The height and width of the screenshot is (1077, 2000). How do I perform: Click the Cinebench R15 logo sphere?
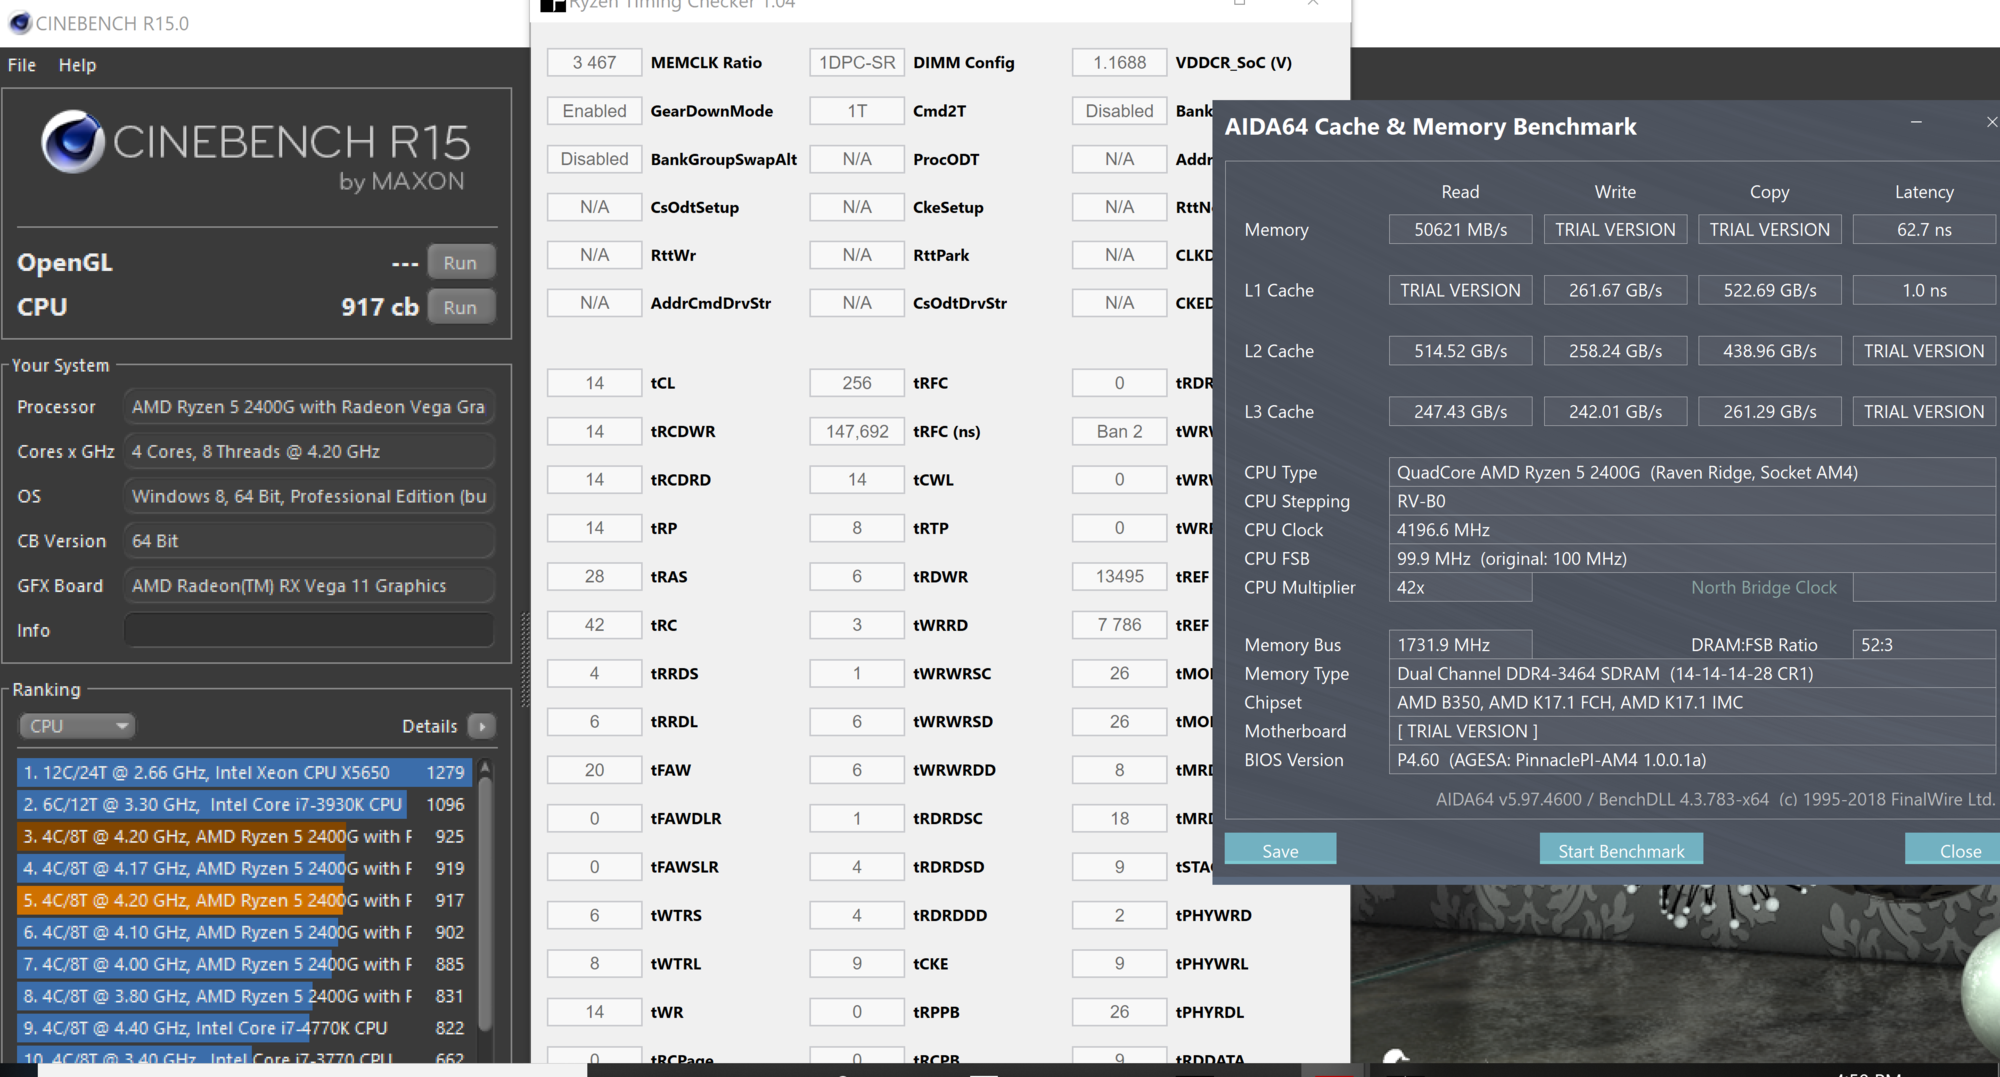pos(72,142)
